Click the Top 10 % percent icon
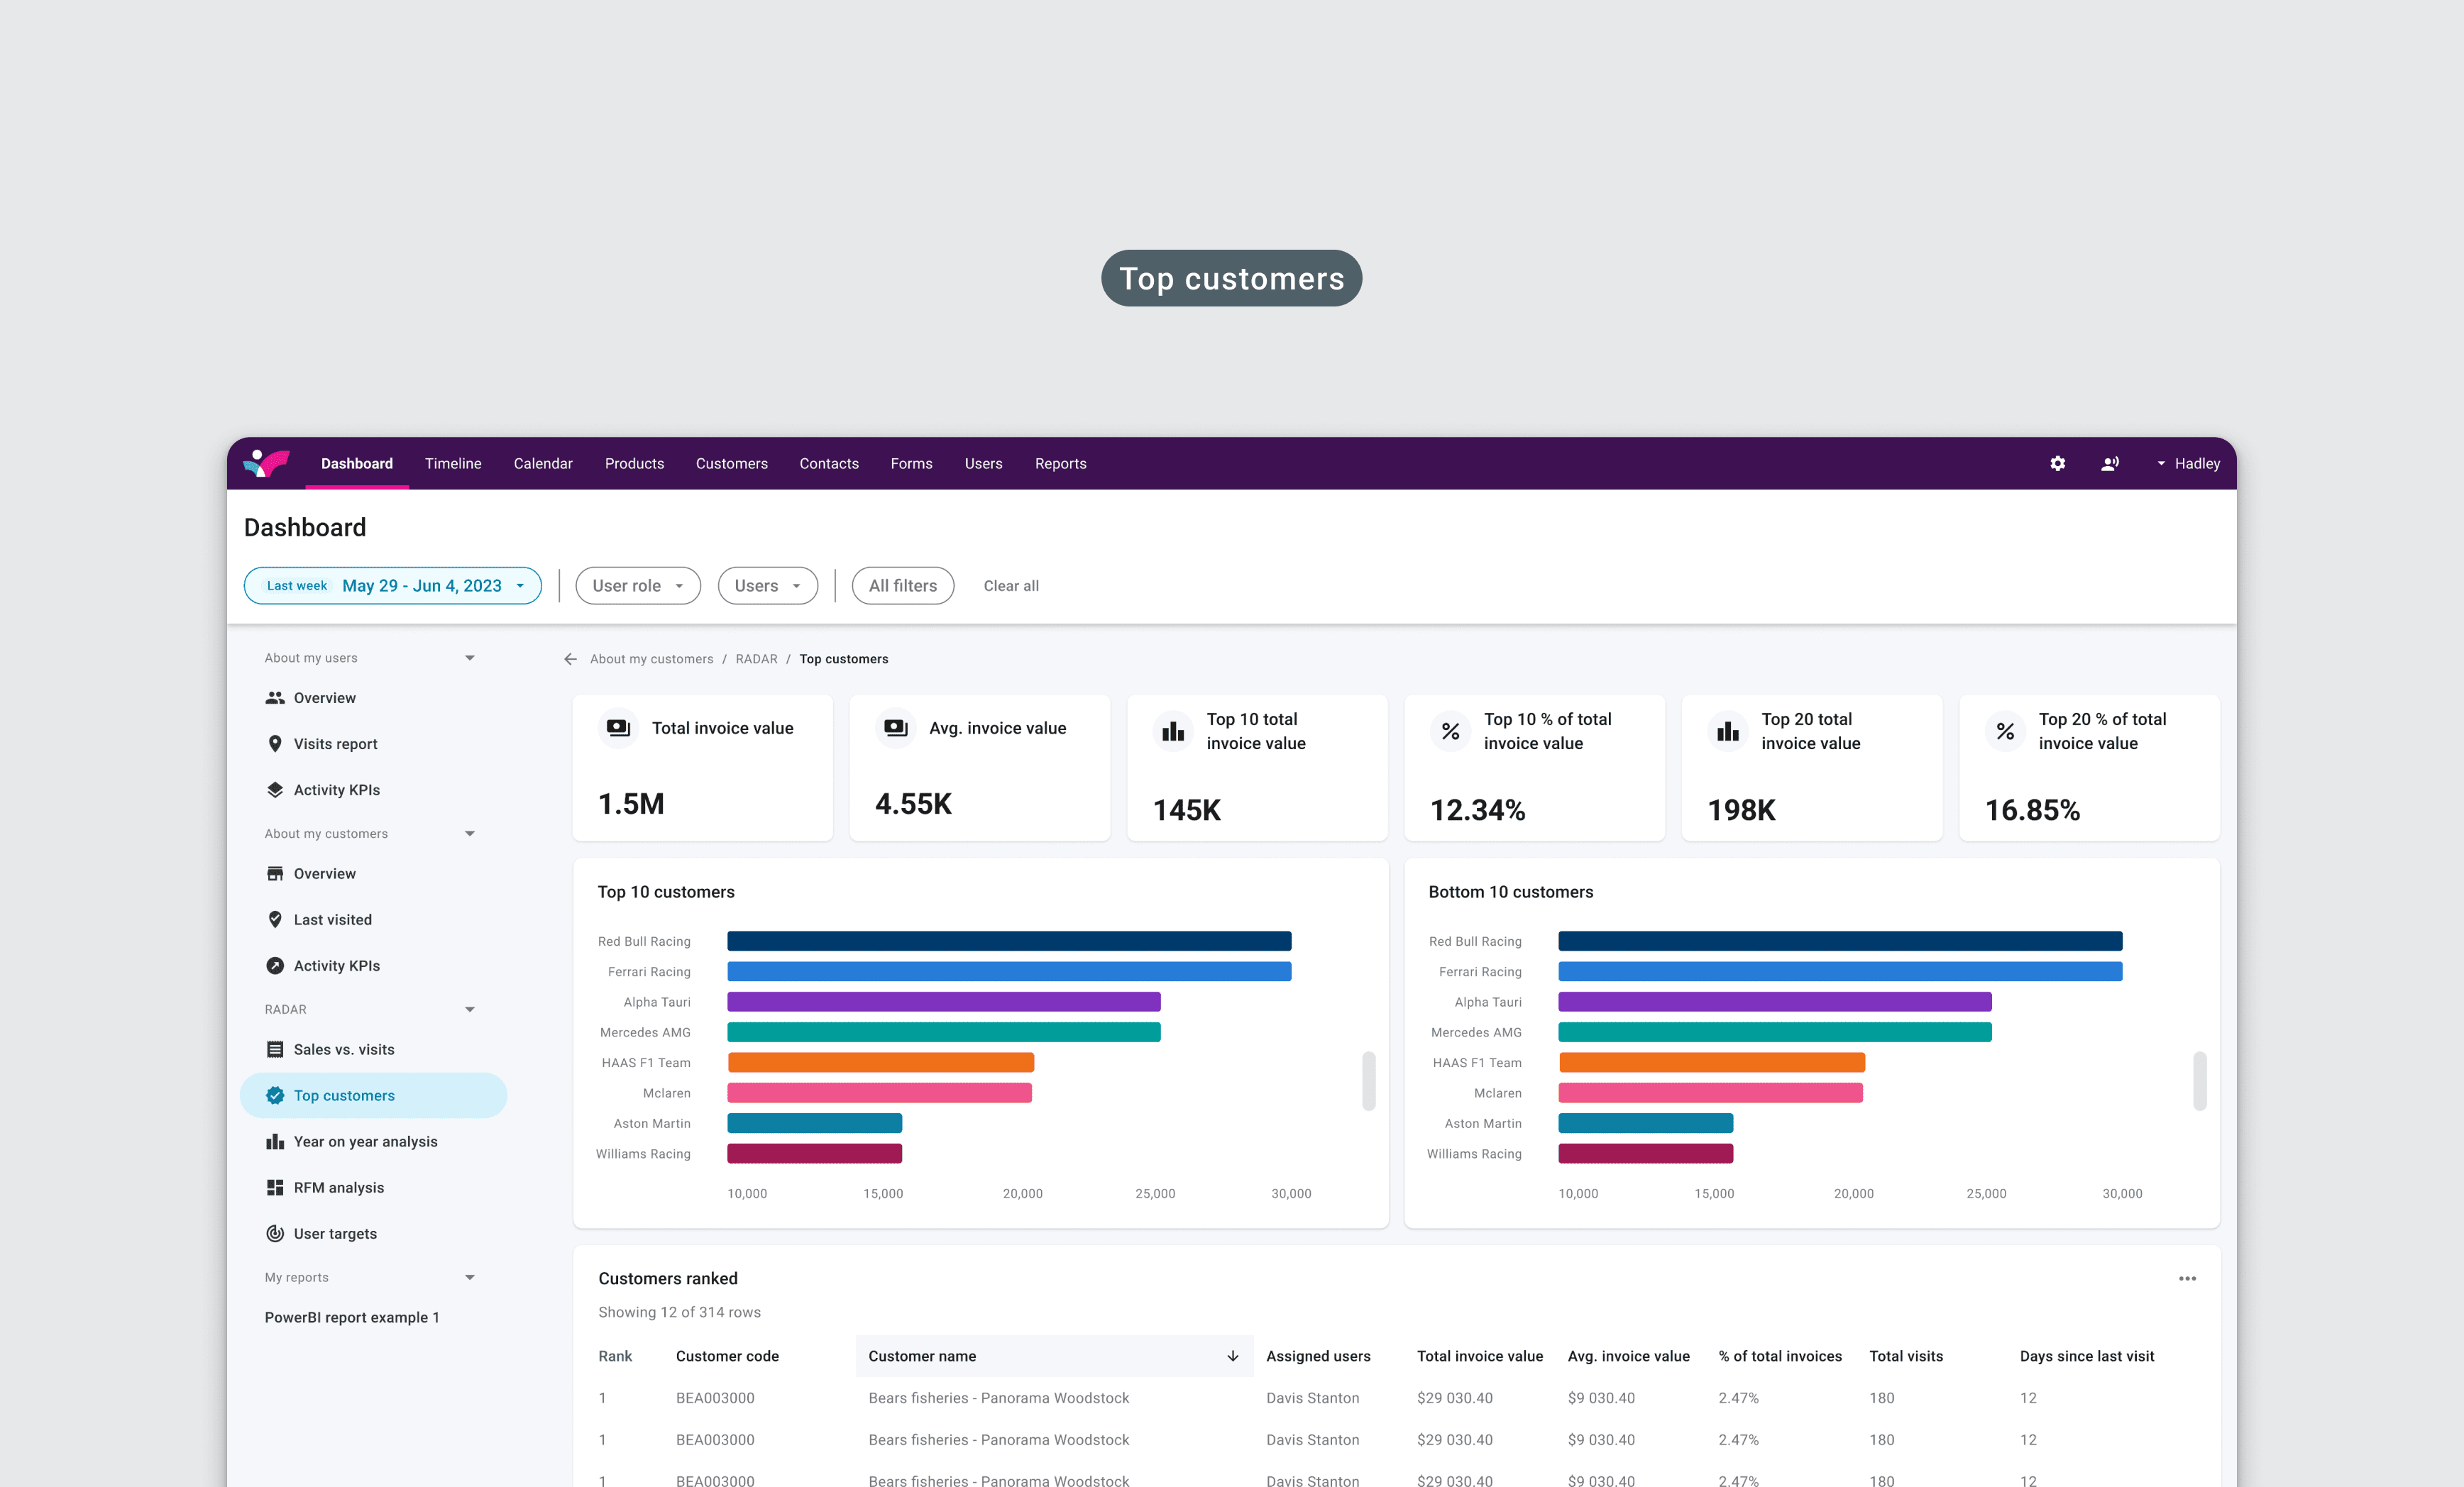The image size is (2464, 1487). pos(1450,732)
